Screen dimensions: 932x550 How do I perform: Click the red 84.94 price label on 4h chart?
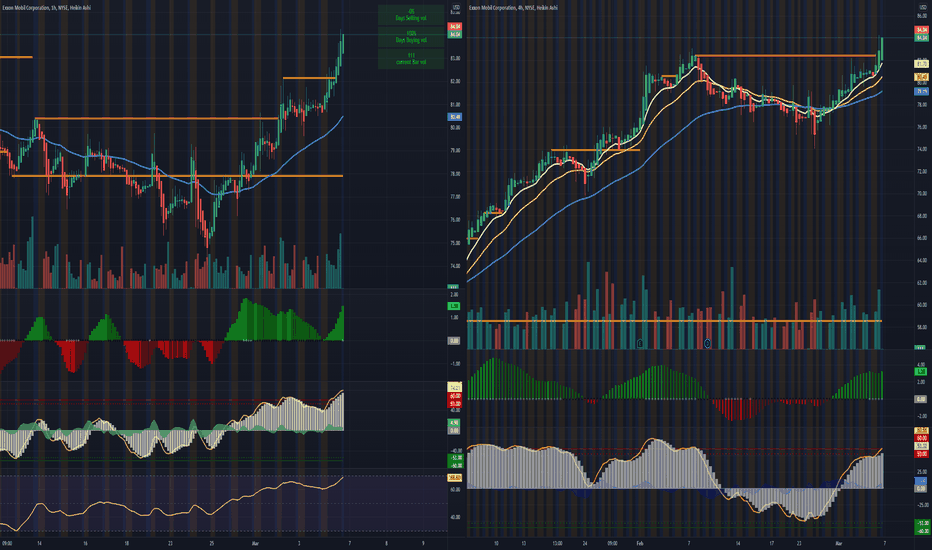(921, 30)
